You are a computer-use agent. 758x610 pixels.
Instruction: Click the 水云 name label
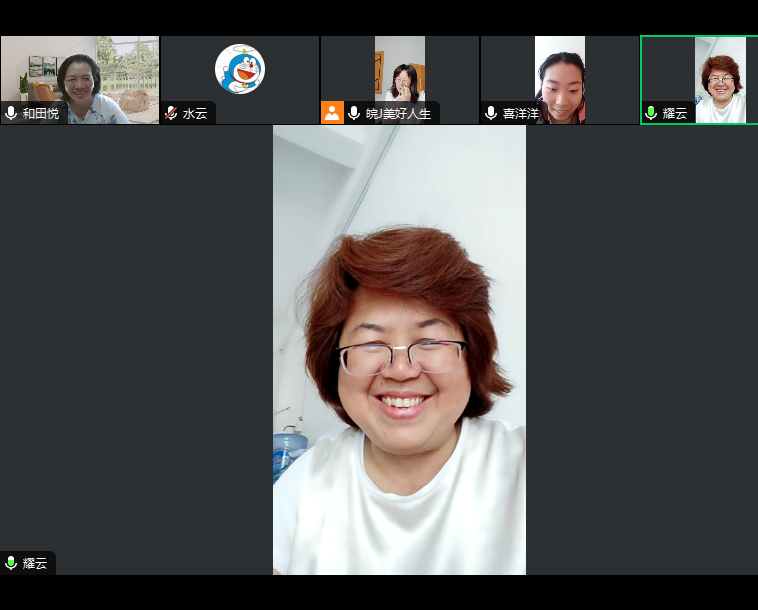195,114
